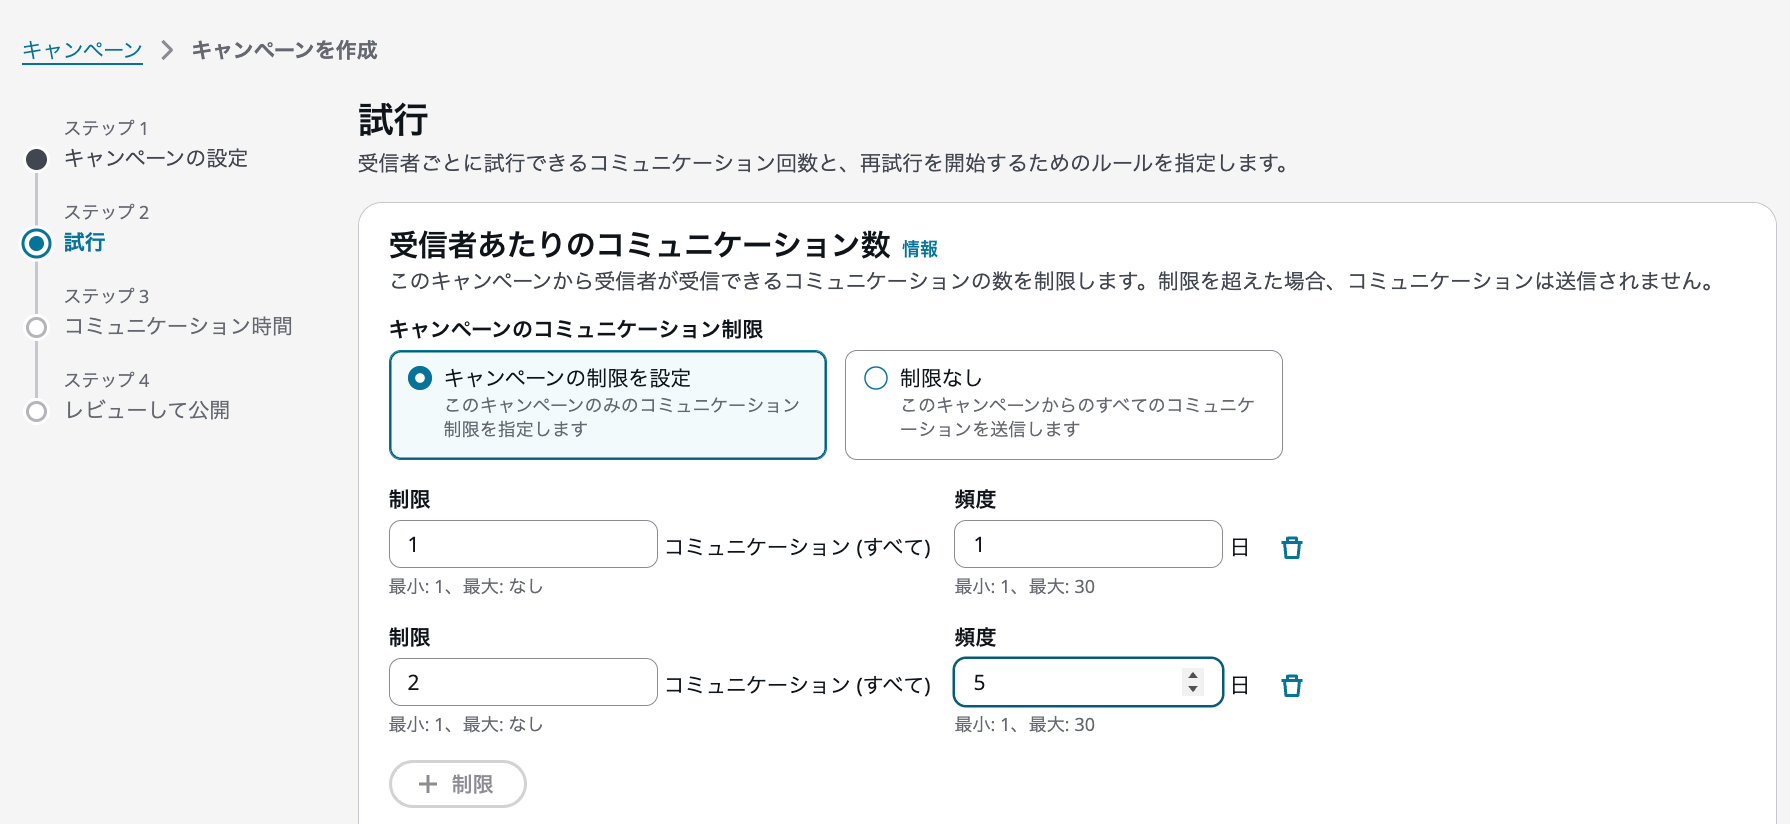Go to step 1 キャンペーンの設定
The width and height of the screenshot is (1790, 824).
click(156, 158)
